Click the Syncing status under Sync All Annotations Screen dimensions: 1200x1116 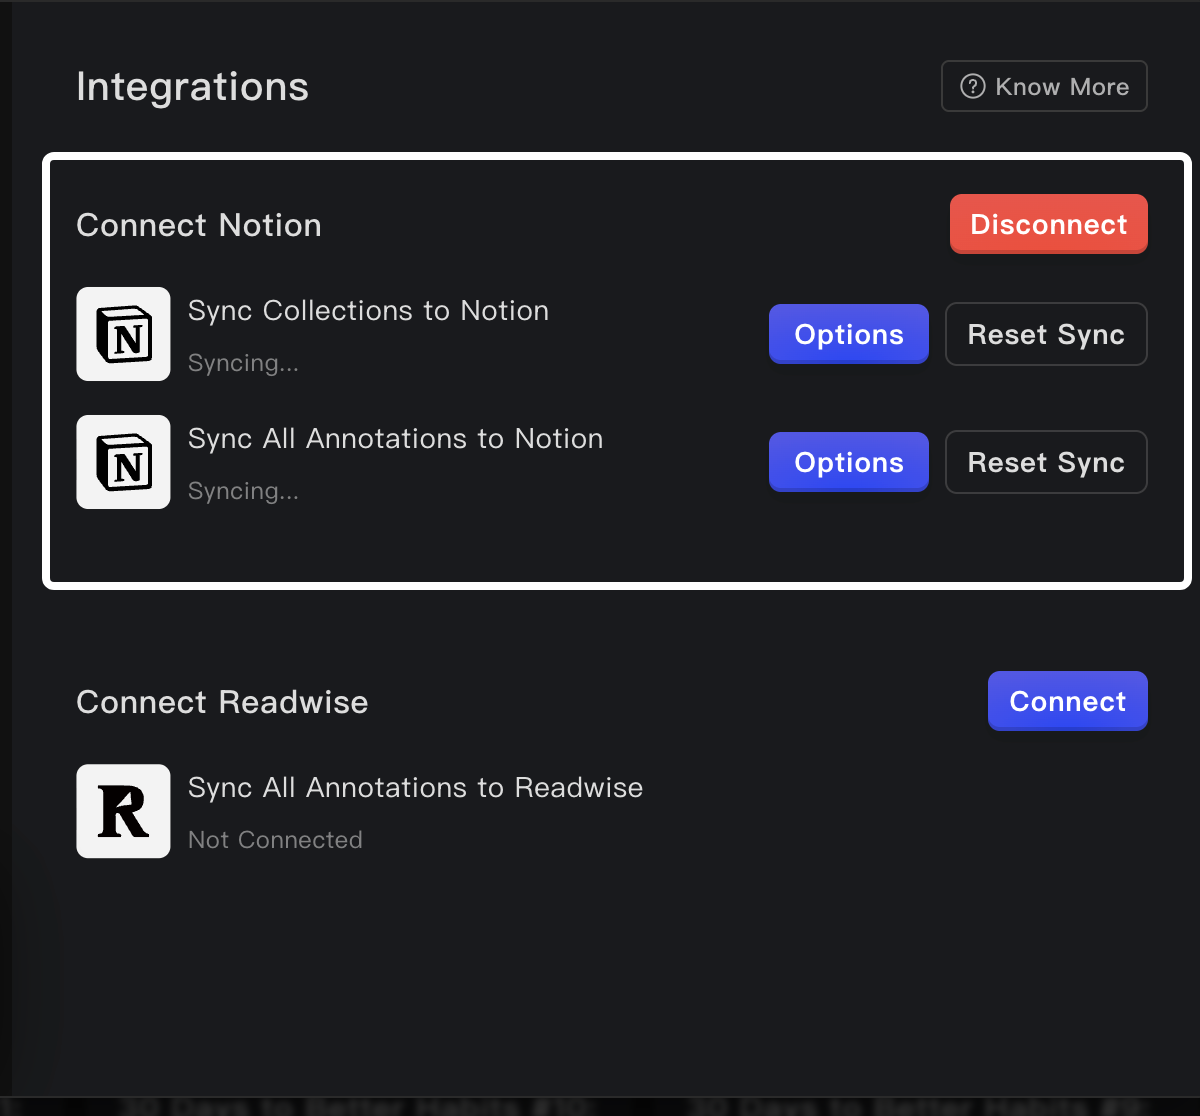point(243,491)
